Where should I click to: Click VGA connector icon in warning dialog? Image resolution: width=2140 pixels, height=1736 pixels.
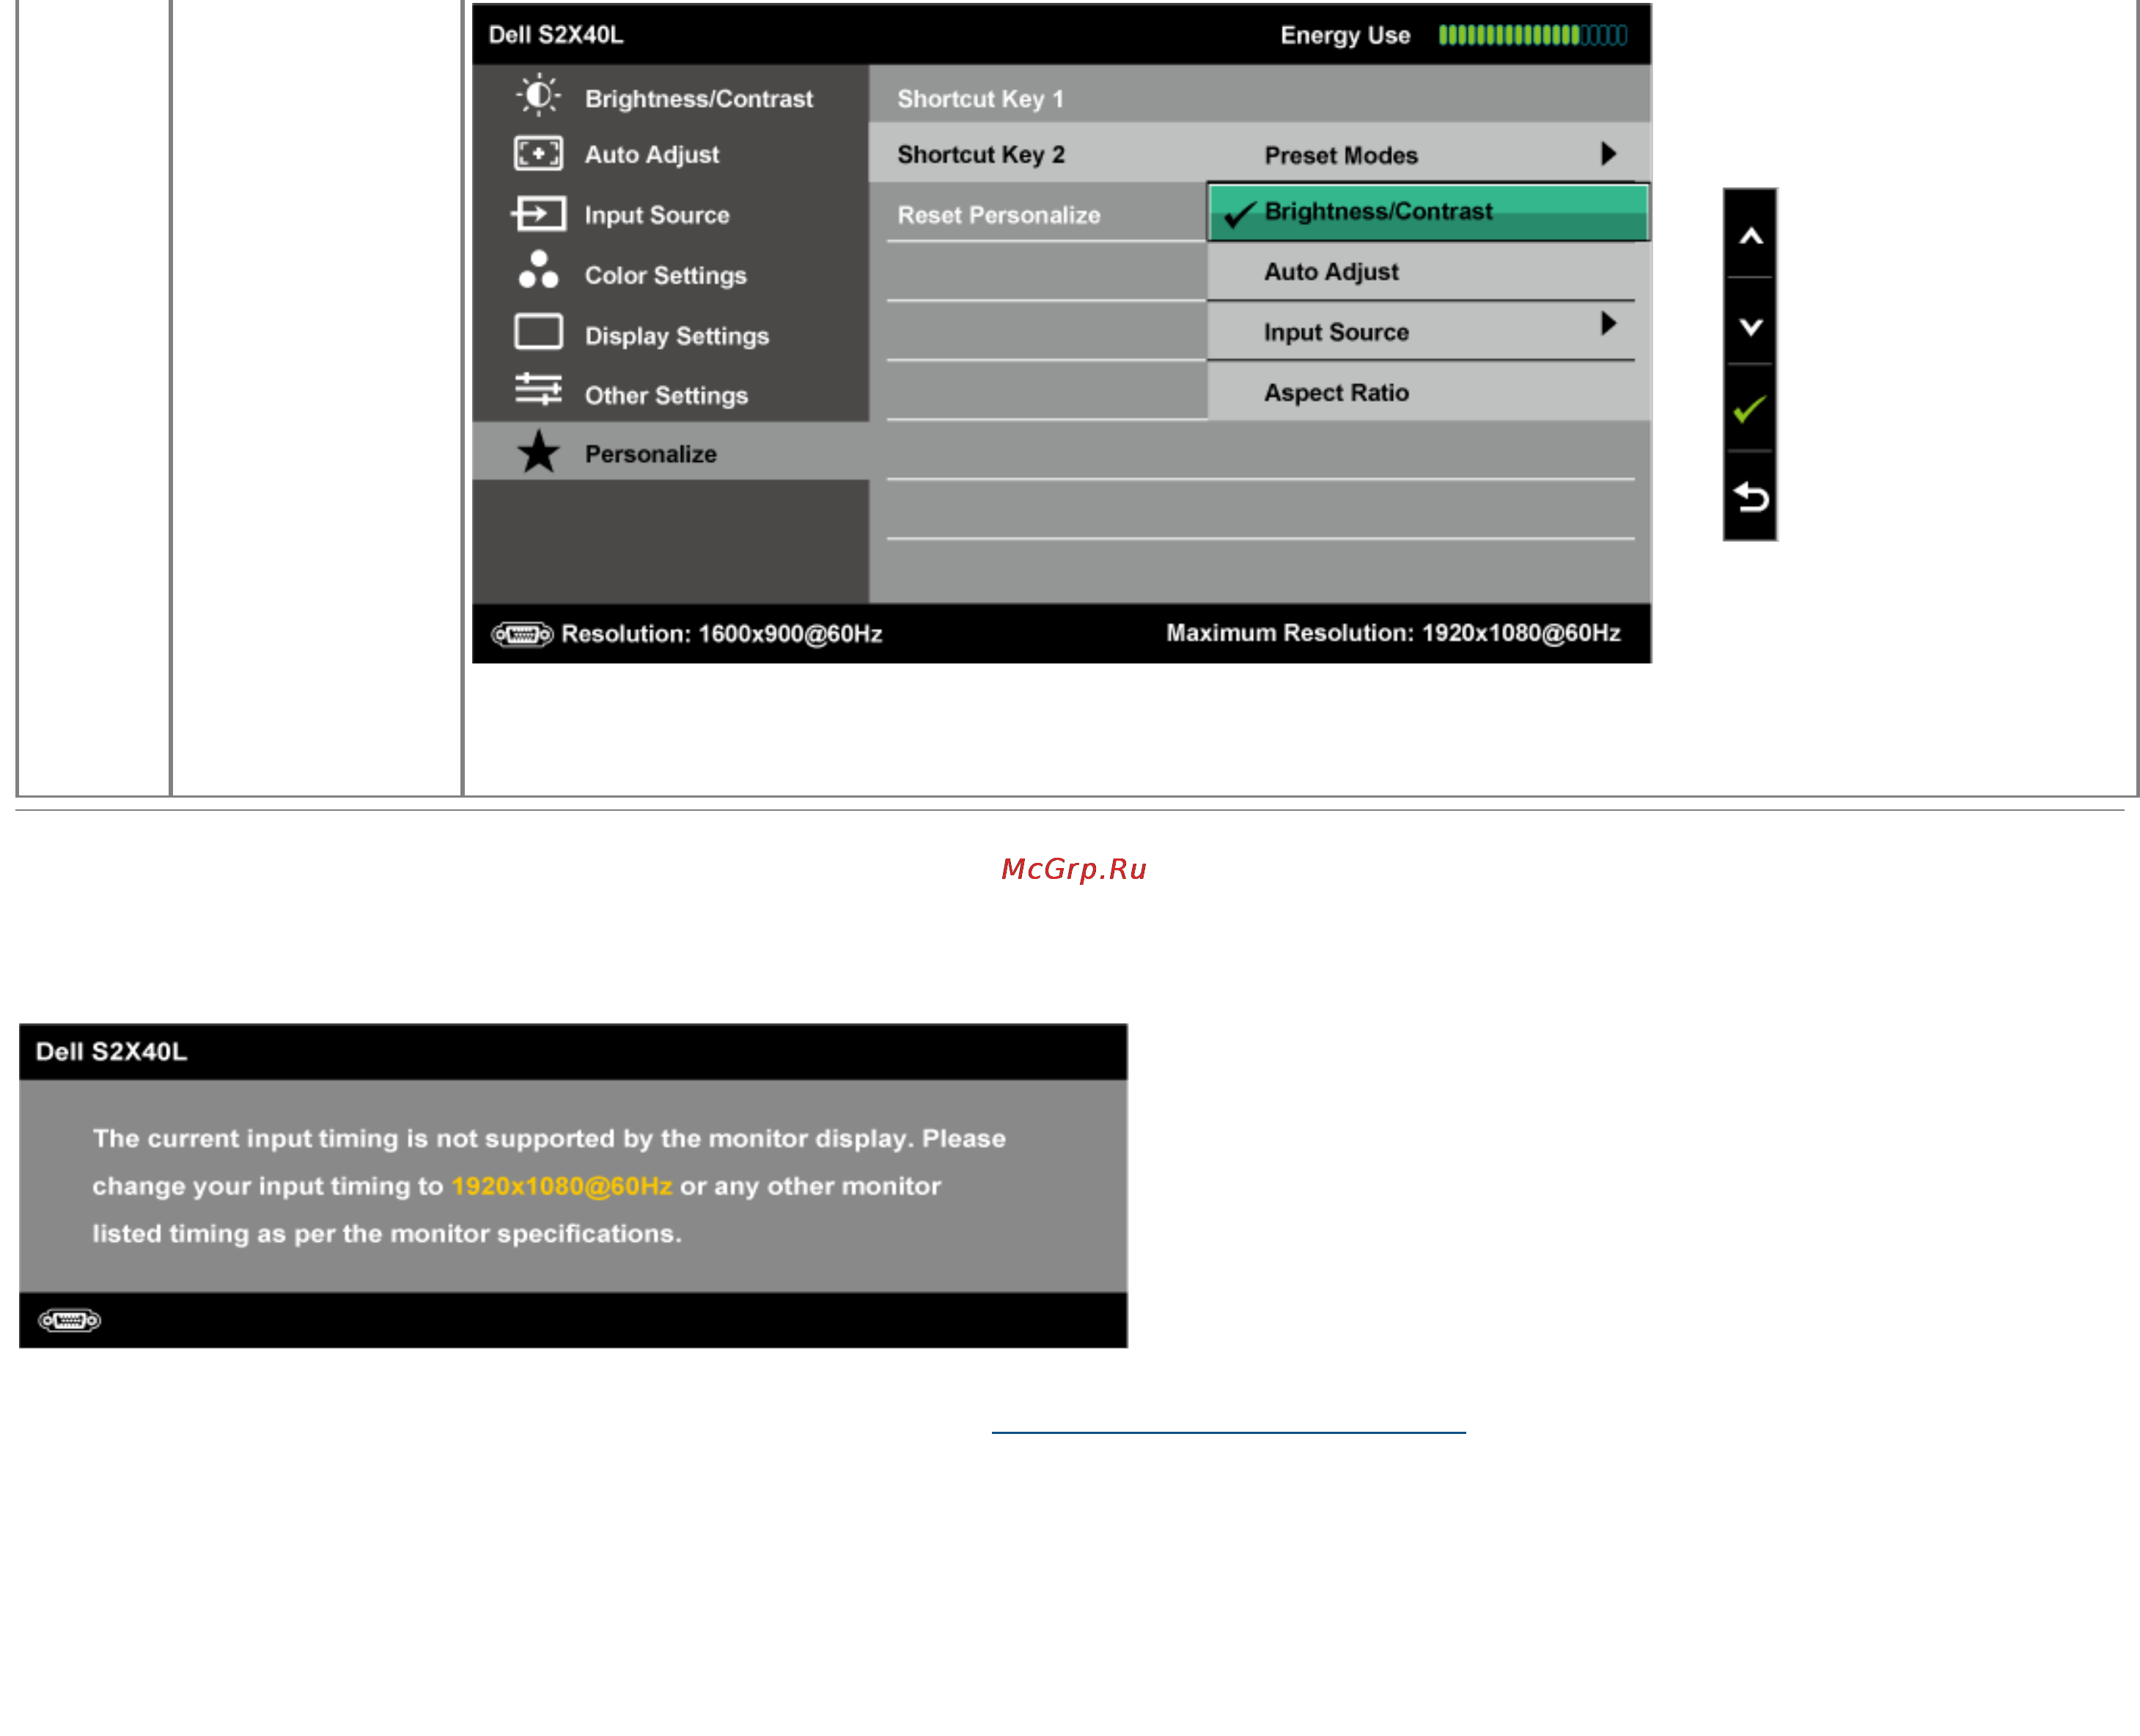pyautogui.click(x=69, y=1321)
